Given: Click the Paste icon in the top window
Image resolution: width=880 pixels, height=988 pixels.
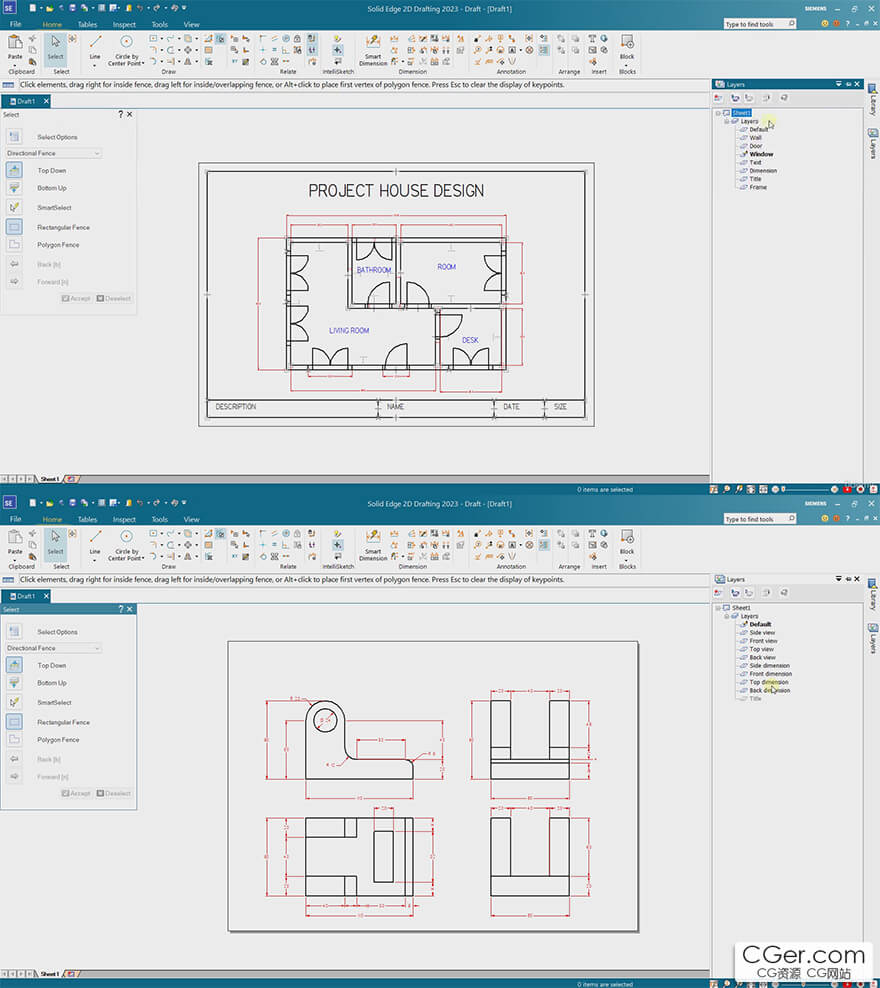Looking at the screenshot, I should click(x=14, y=42).
